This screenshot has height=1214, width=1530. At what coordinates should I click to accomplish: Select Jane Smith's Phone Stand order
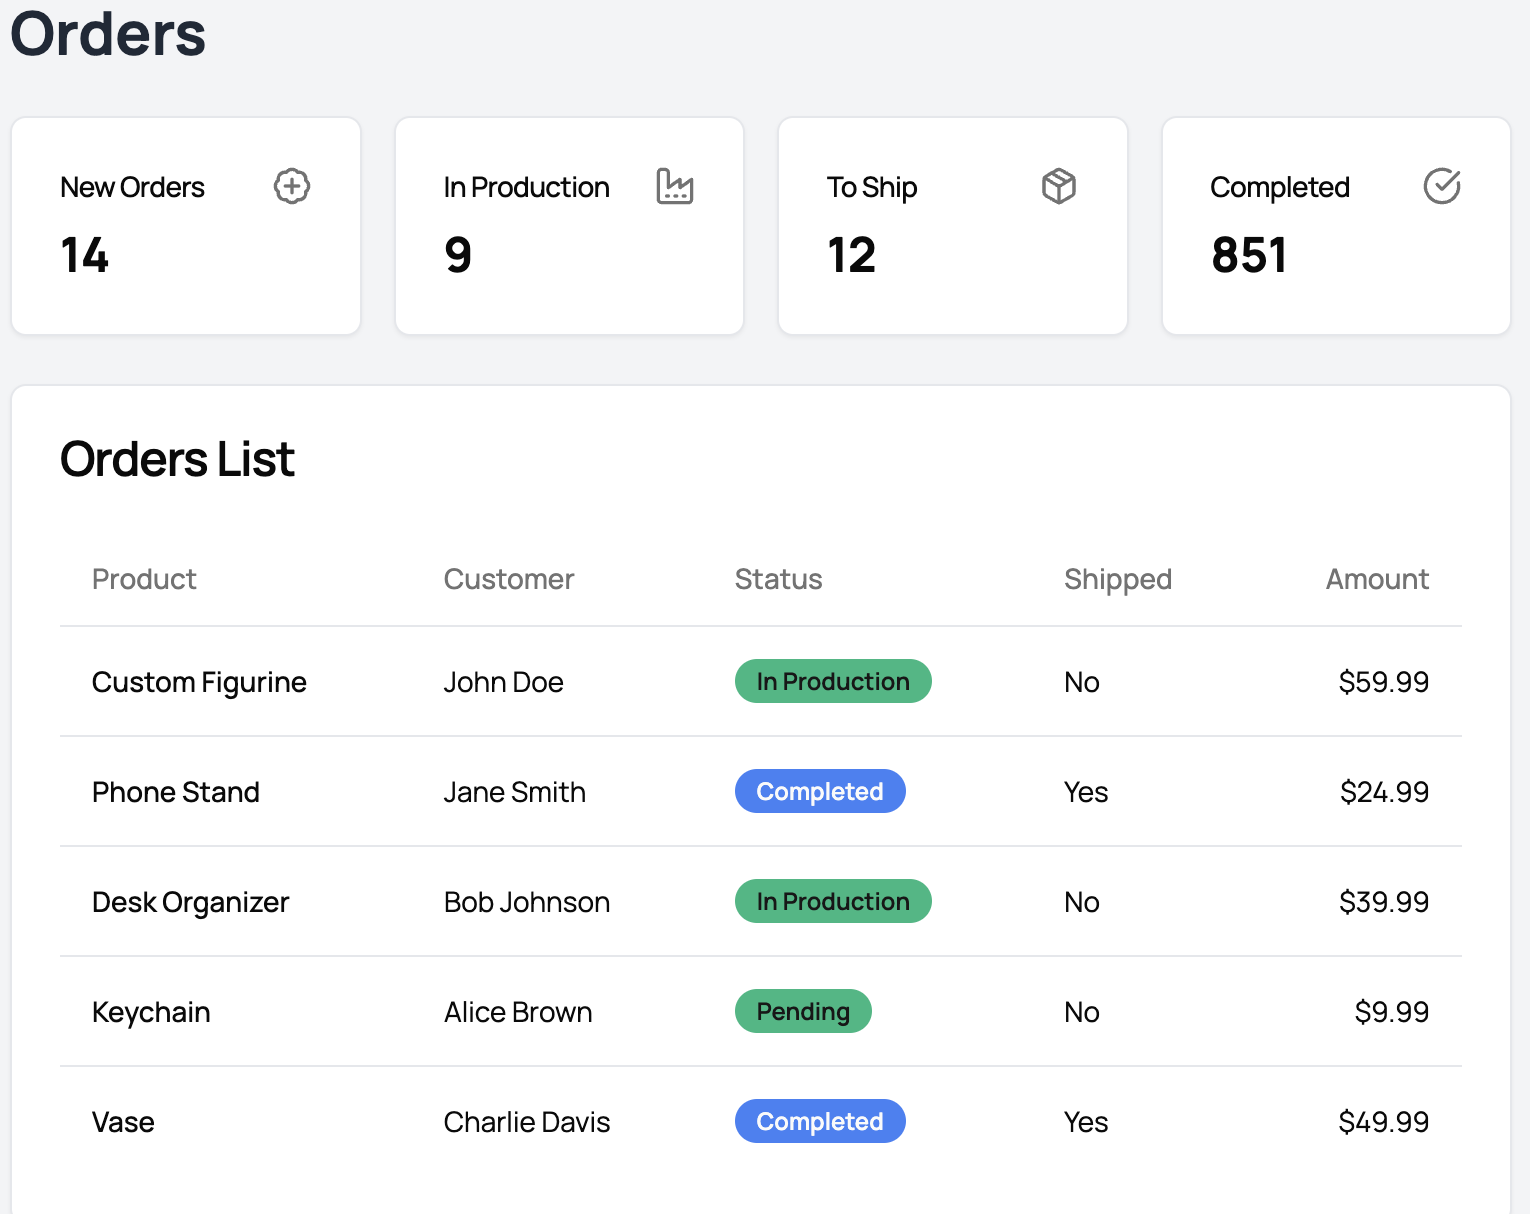click(514, 791)
